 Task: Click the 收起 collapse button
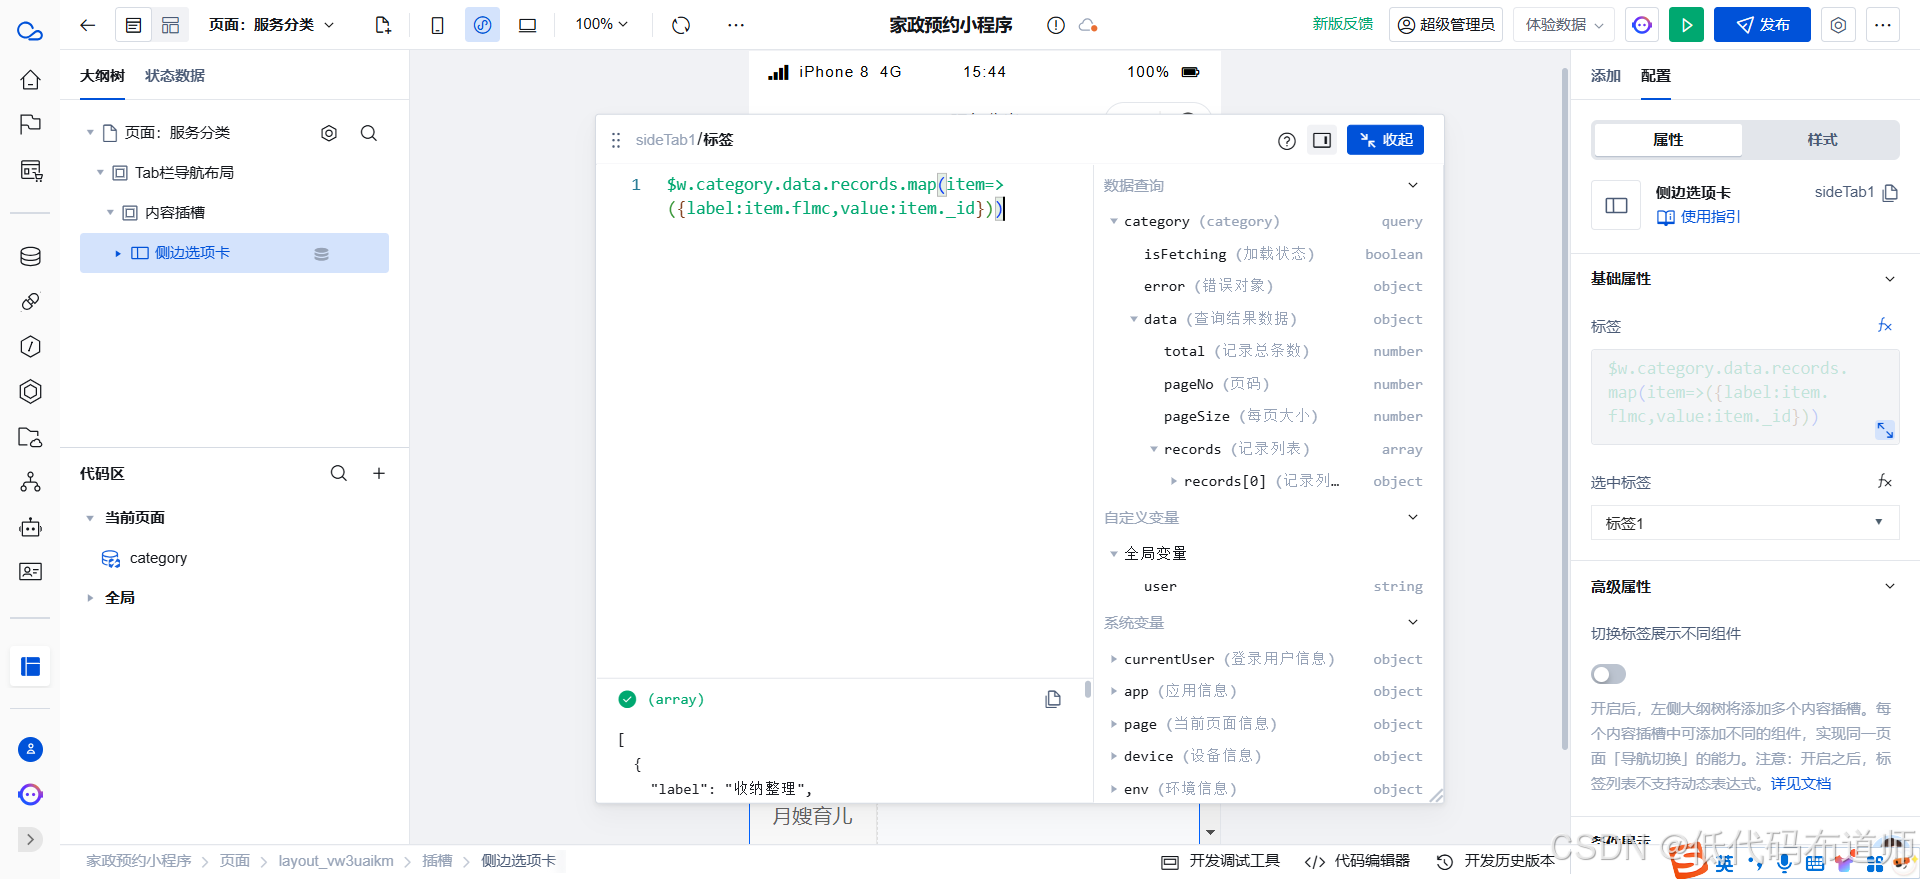tap(1385, 140)
